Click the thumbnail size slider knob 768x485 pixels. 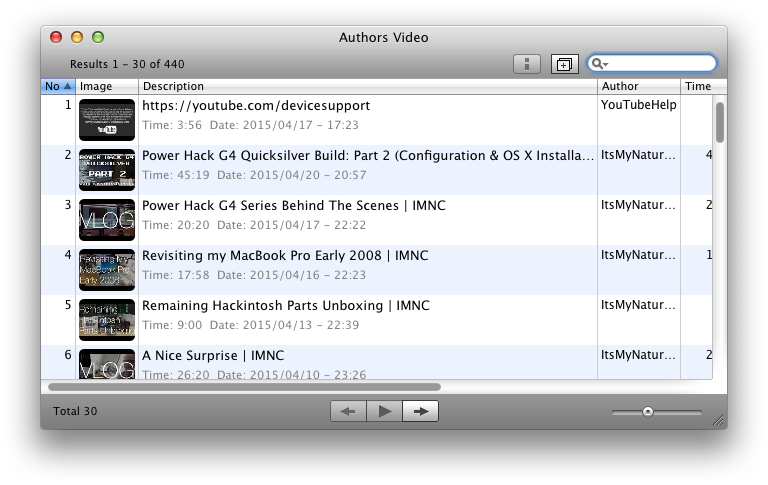[x=648, y=412]
